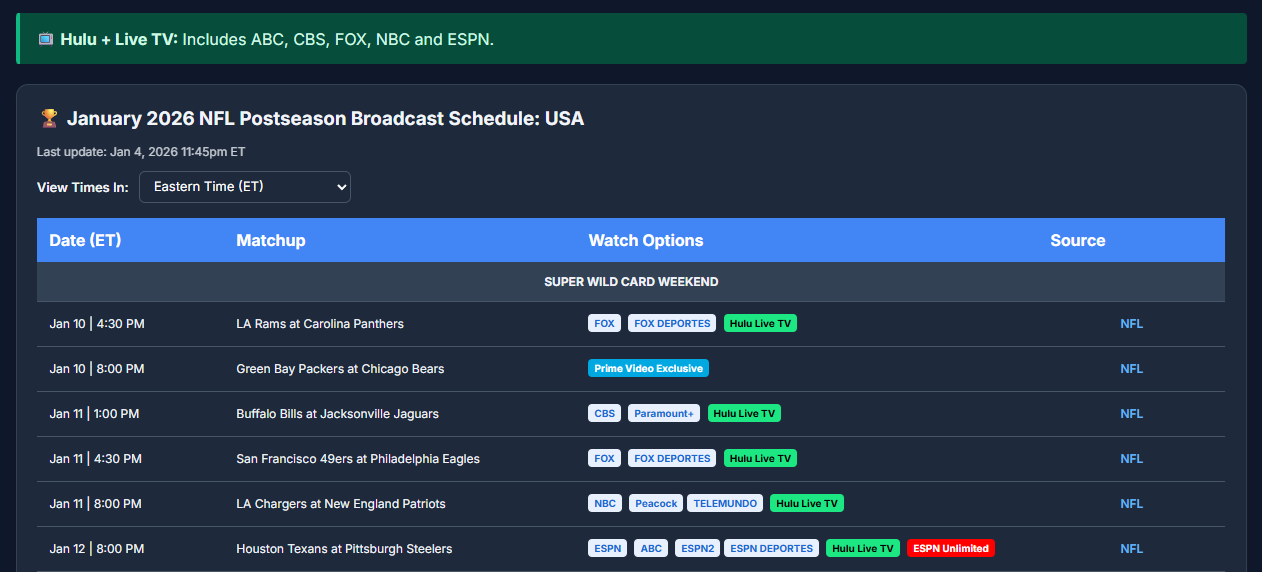1262x572 pixels.
Task: Click the ESPN badge for Texans game
Action: point(607,548)
